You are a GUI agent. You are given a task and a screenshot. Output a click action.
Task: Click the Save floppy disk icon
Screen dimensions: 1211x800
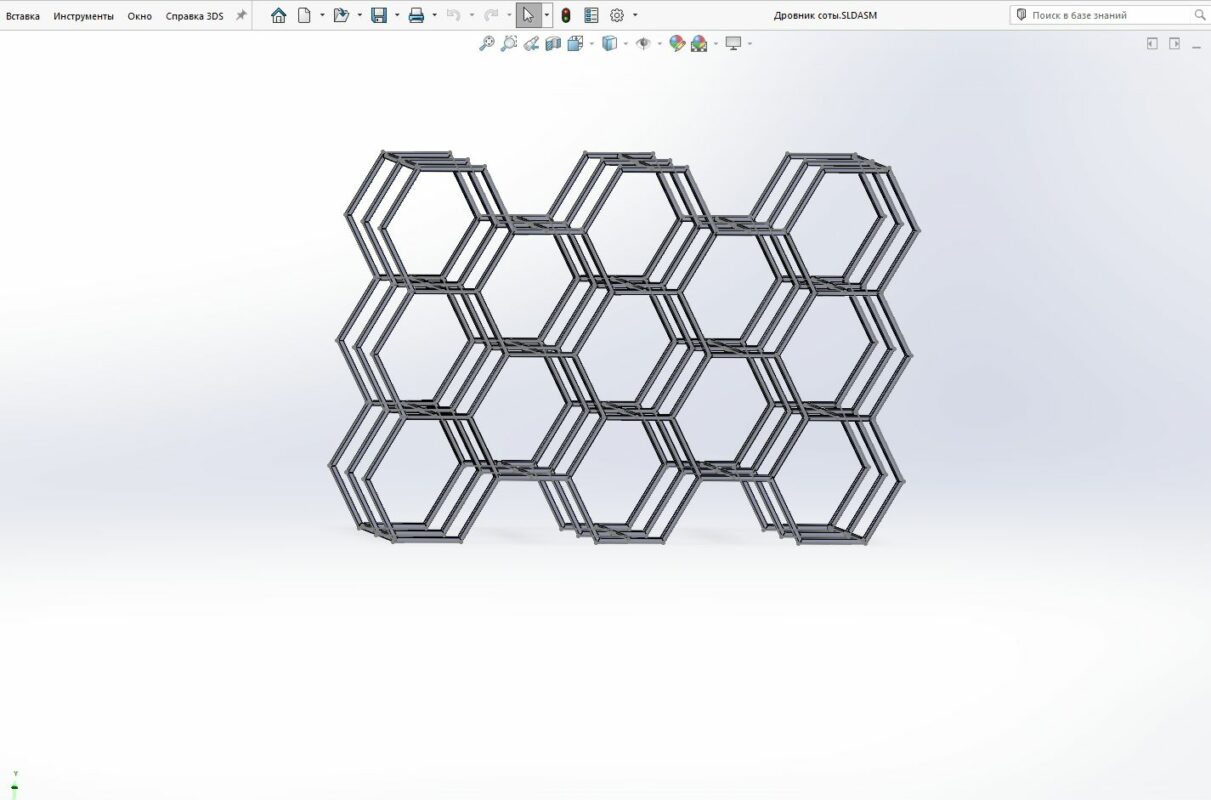pos(379,15)
